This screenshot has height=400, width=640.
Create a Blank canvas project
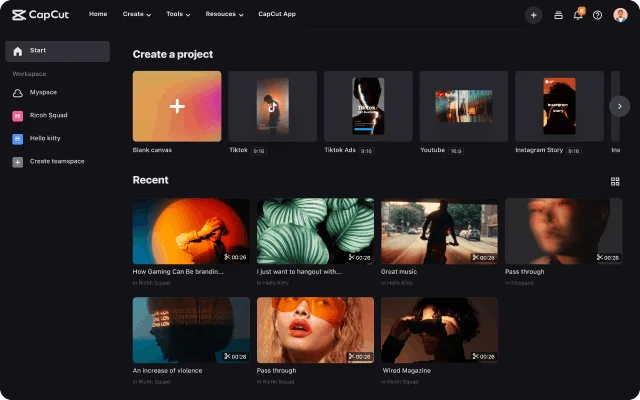[x=177, y=106]
